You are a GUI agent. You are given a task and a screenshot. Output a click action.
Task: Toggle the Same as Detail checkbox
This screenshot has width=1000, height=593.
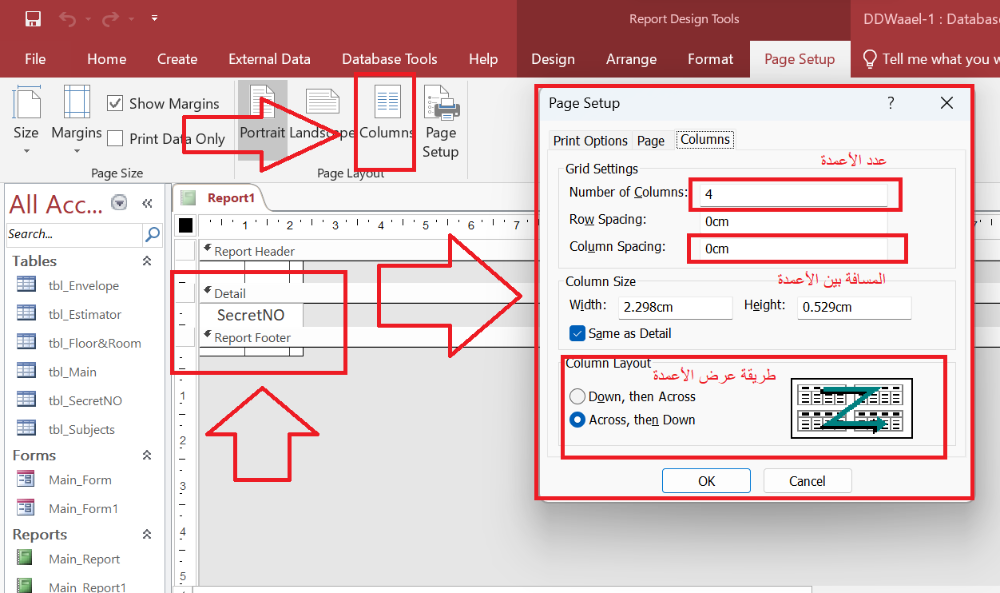click(x=577, y=333)
